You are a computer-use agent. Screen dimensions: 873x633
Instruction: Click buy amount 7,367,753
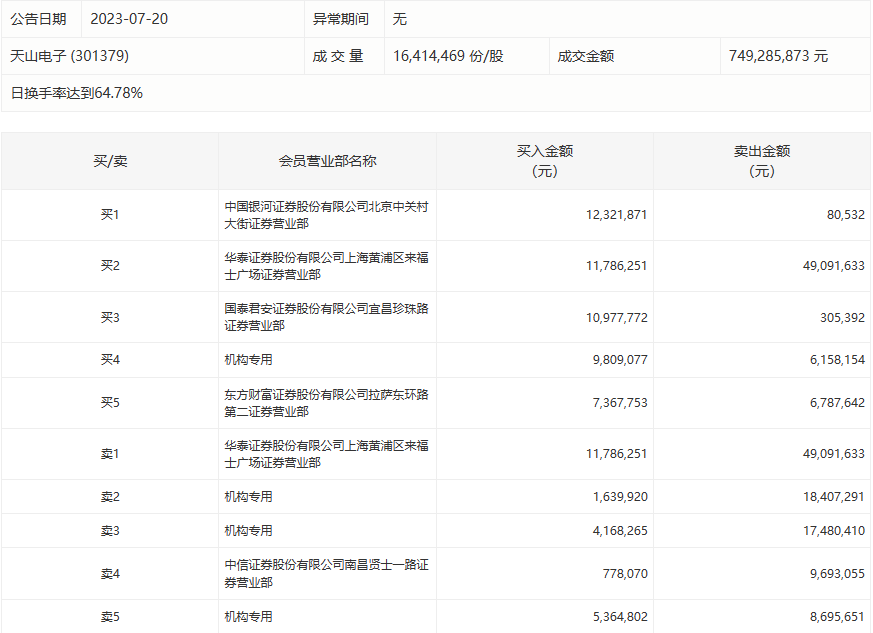(620, 403)
